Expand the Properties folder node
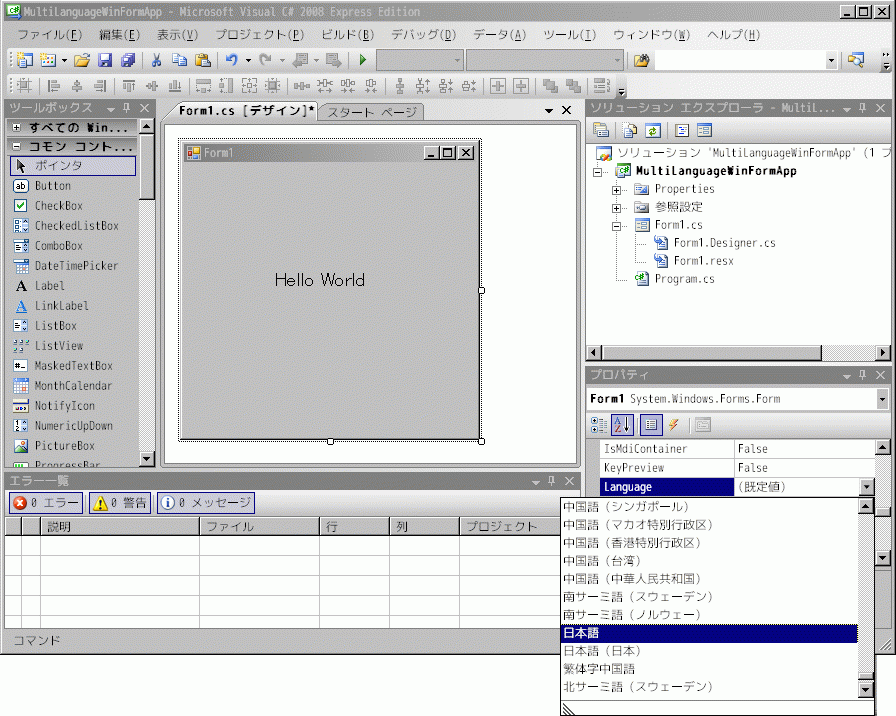The image size is (896, 716). (616, 190)
